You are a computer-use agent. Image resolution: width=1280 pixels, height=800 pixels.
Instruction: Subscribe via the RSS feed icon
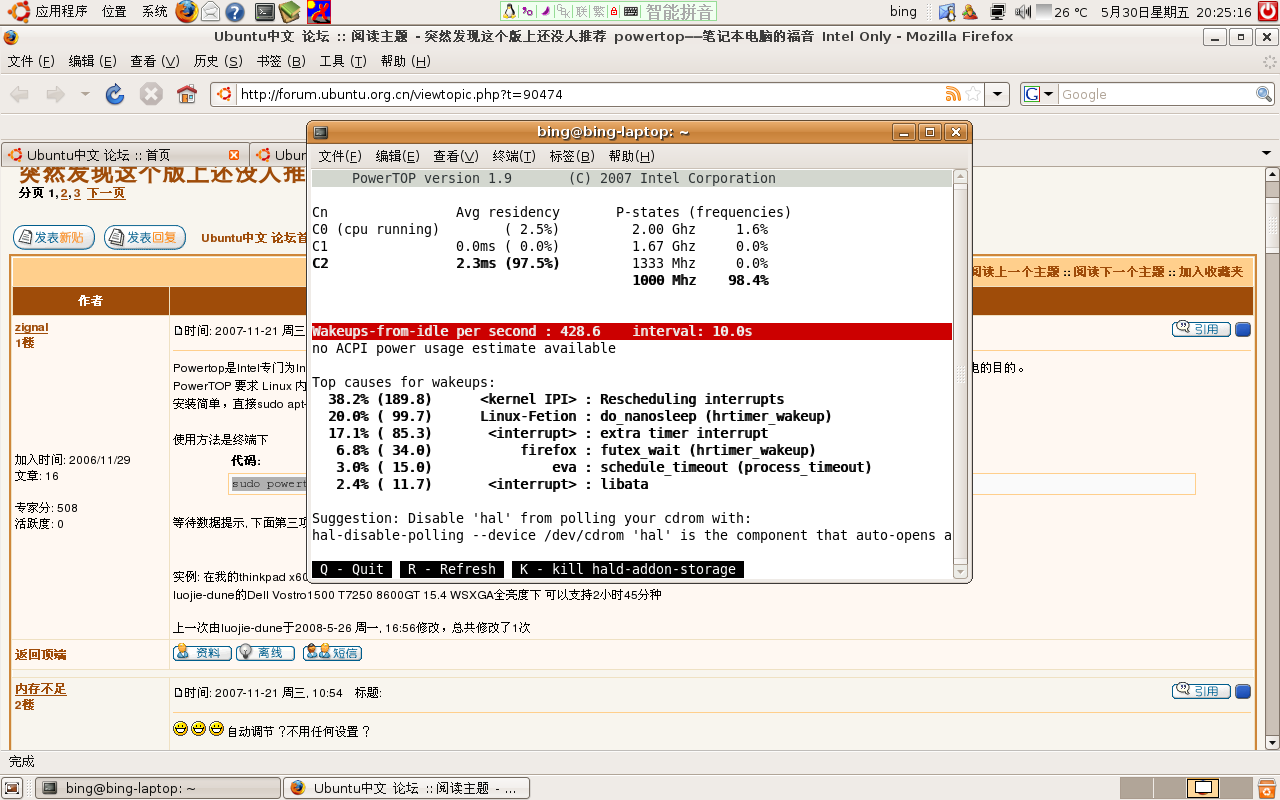[x=953, y=94]
